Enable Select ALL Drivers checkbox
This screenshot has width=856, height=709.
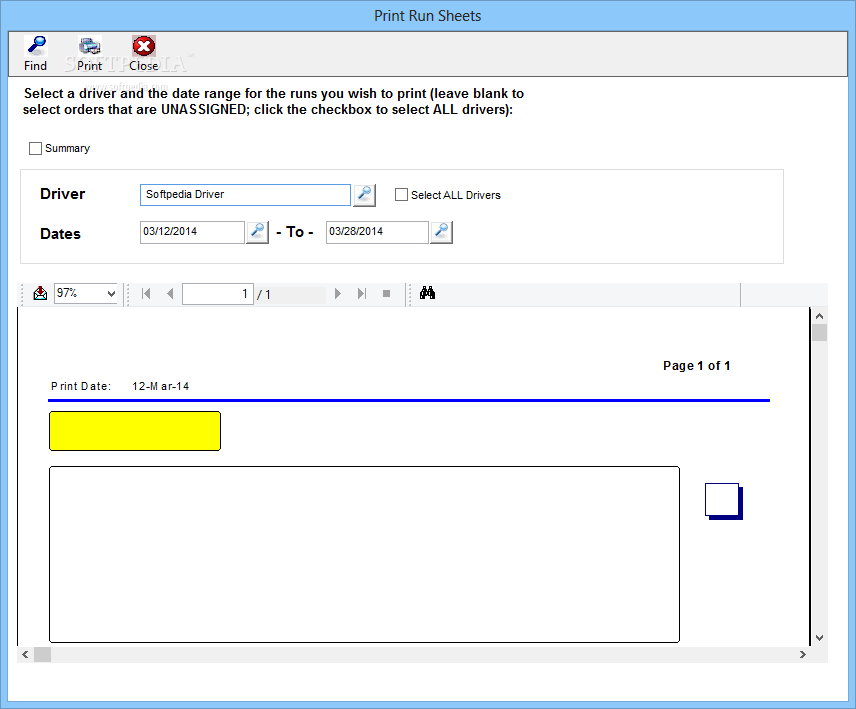coord(401,195)
